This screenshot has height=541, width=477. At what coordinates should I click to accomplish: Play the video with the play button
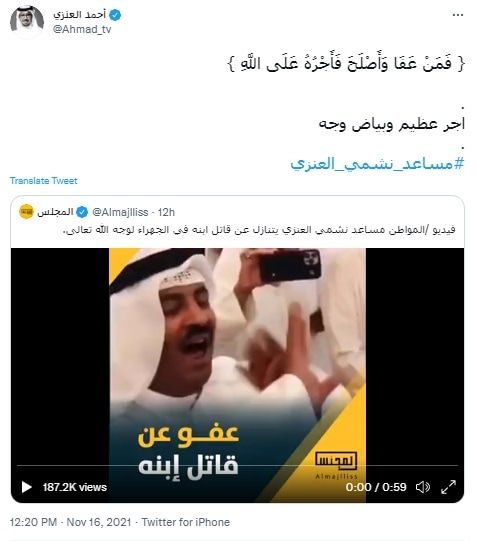pos(27,487)
